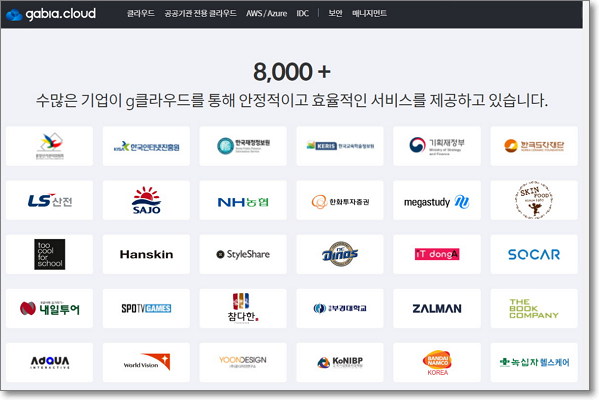Open the IDC menu
The image size is (599, 400).
(x=303, y=13)
